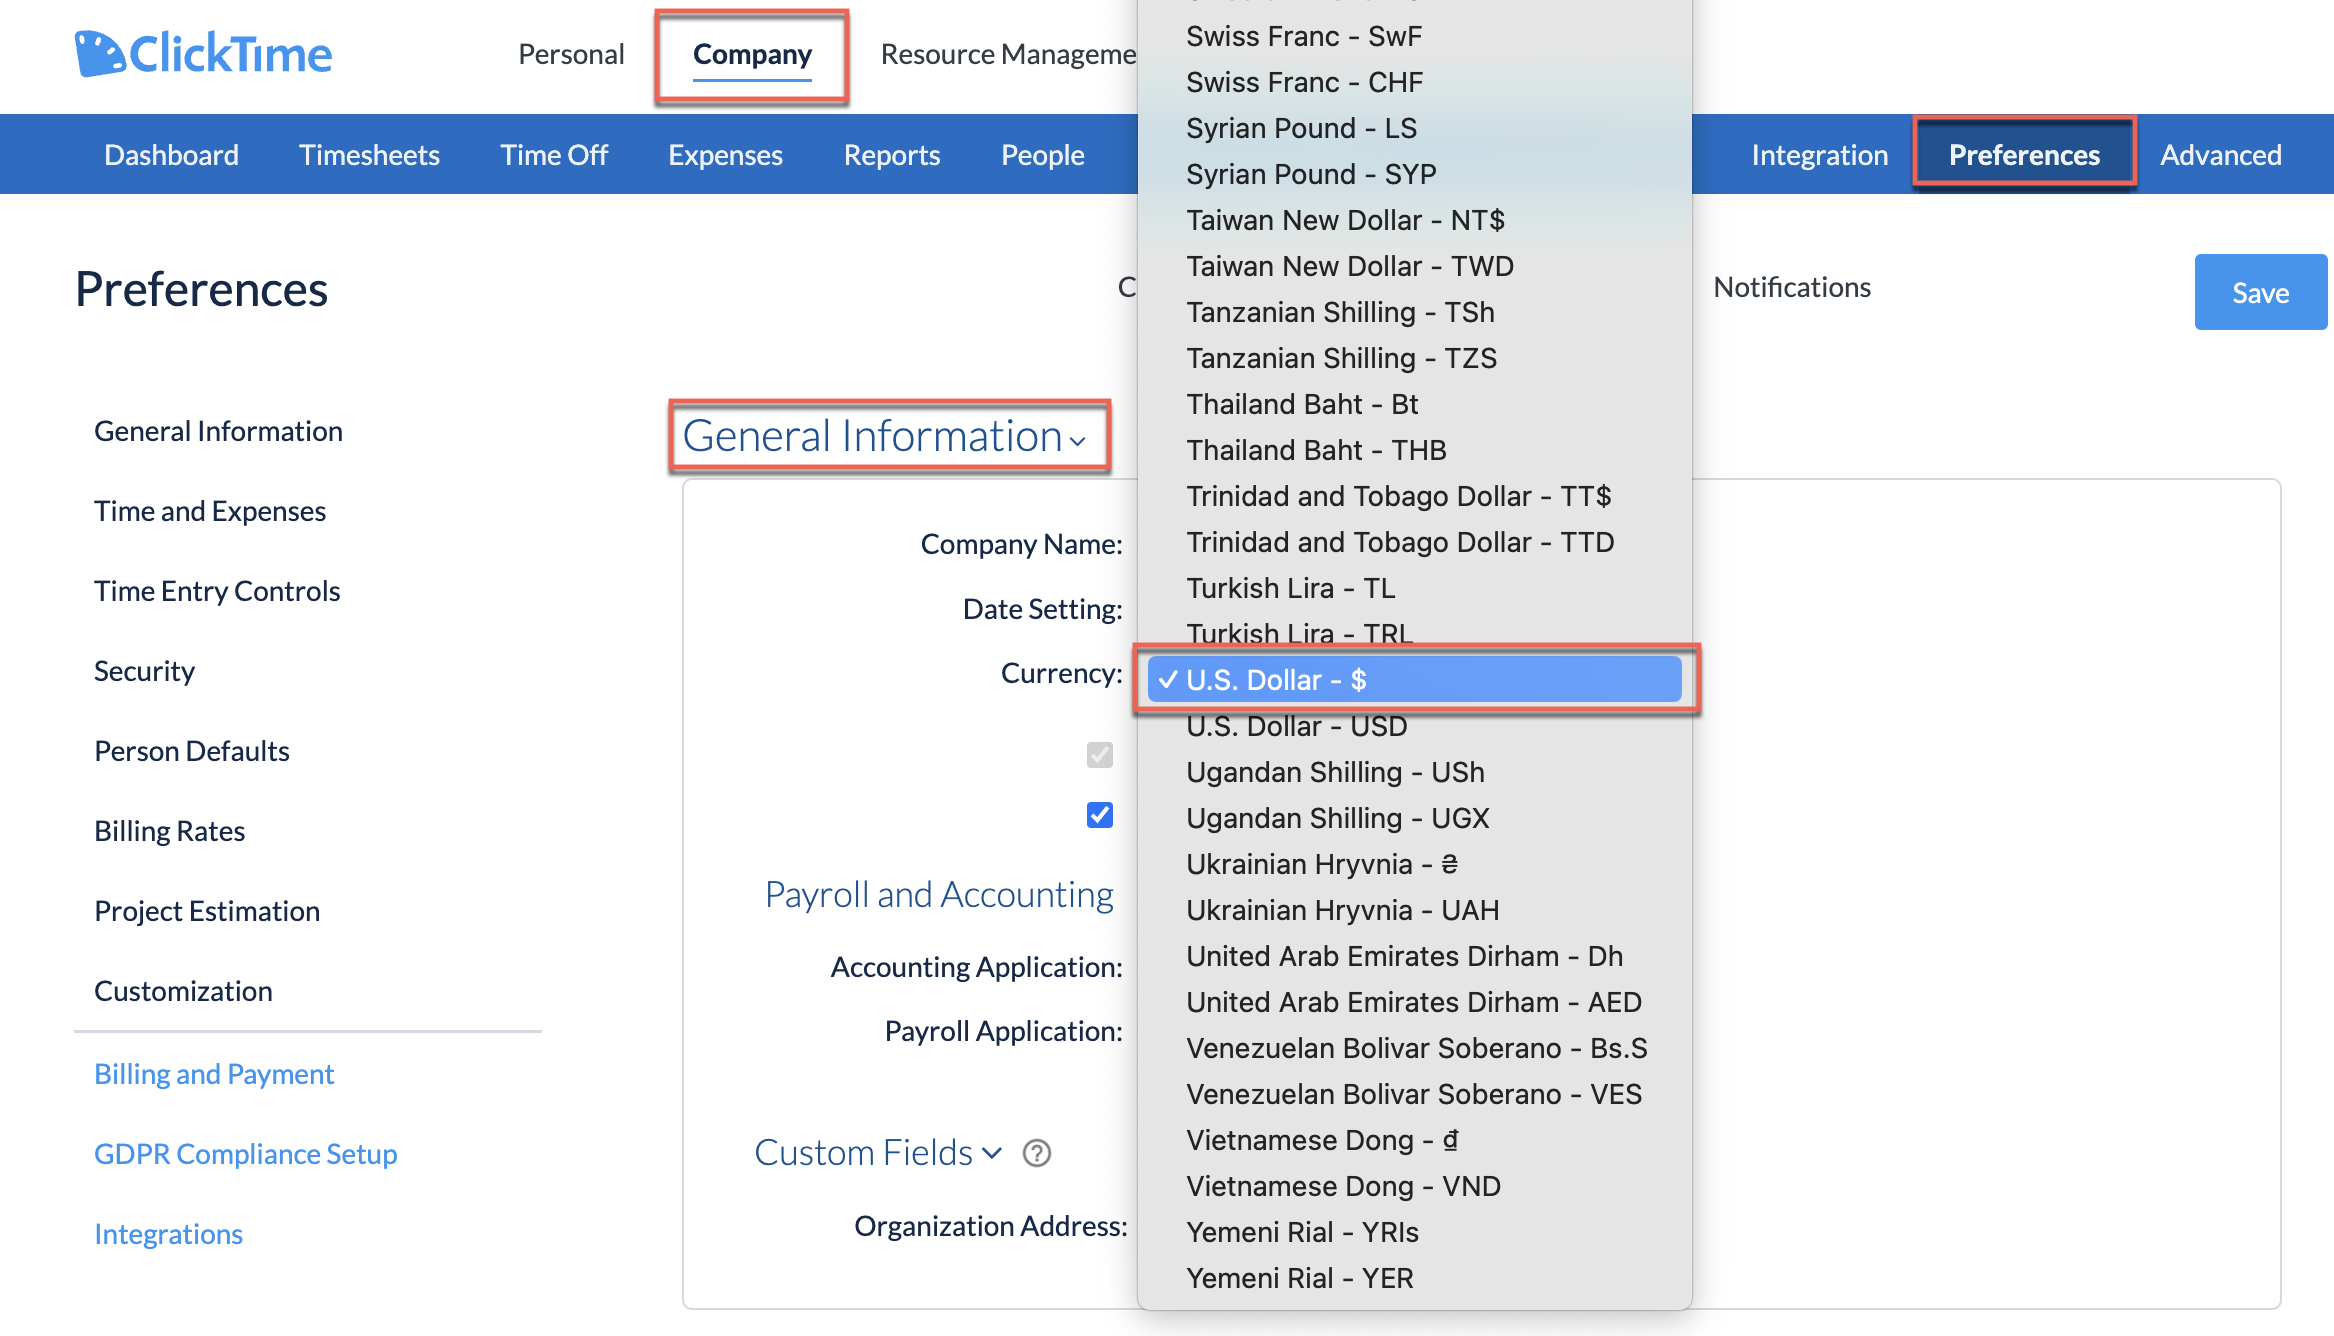Open Reports menu item
The width and height of the screenshot is (2334, 1336).
892,155
